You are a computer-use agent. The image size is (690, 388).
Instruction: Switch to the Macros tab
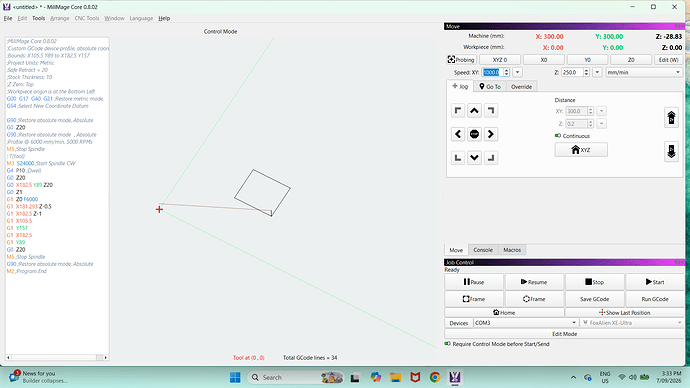[512, 250]
